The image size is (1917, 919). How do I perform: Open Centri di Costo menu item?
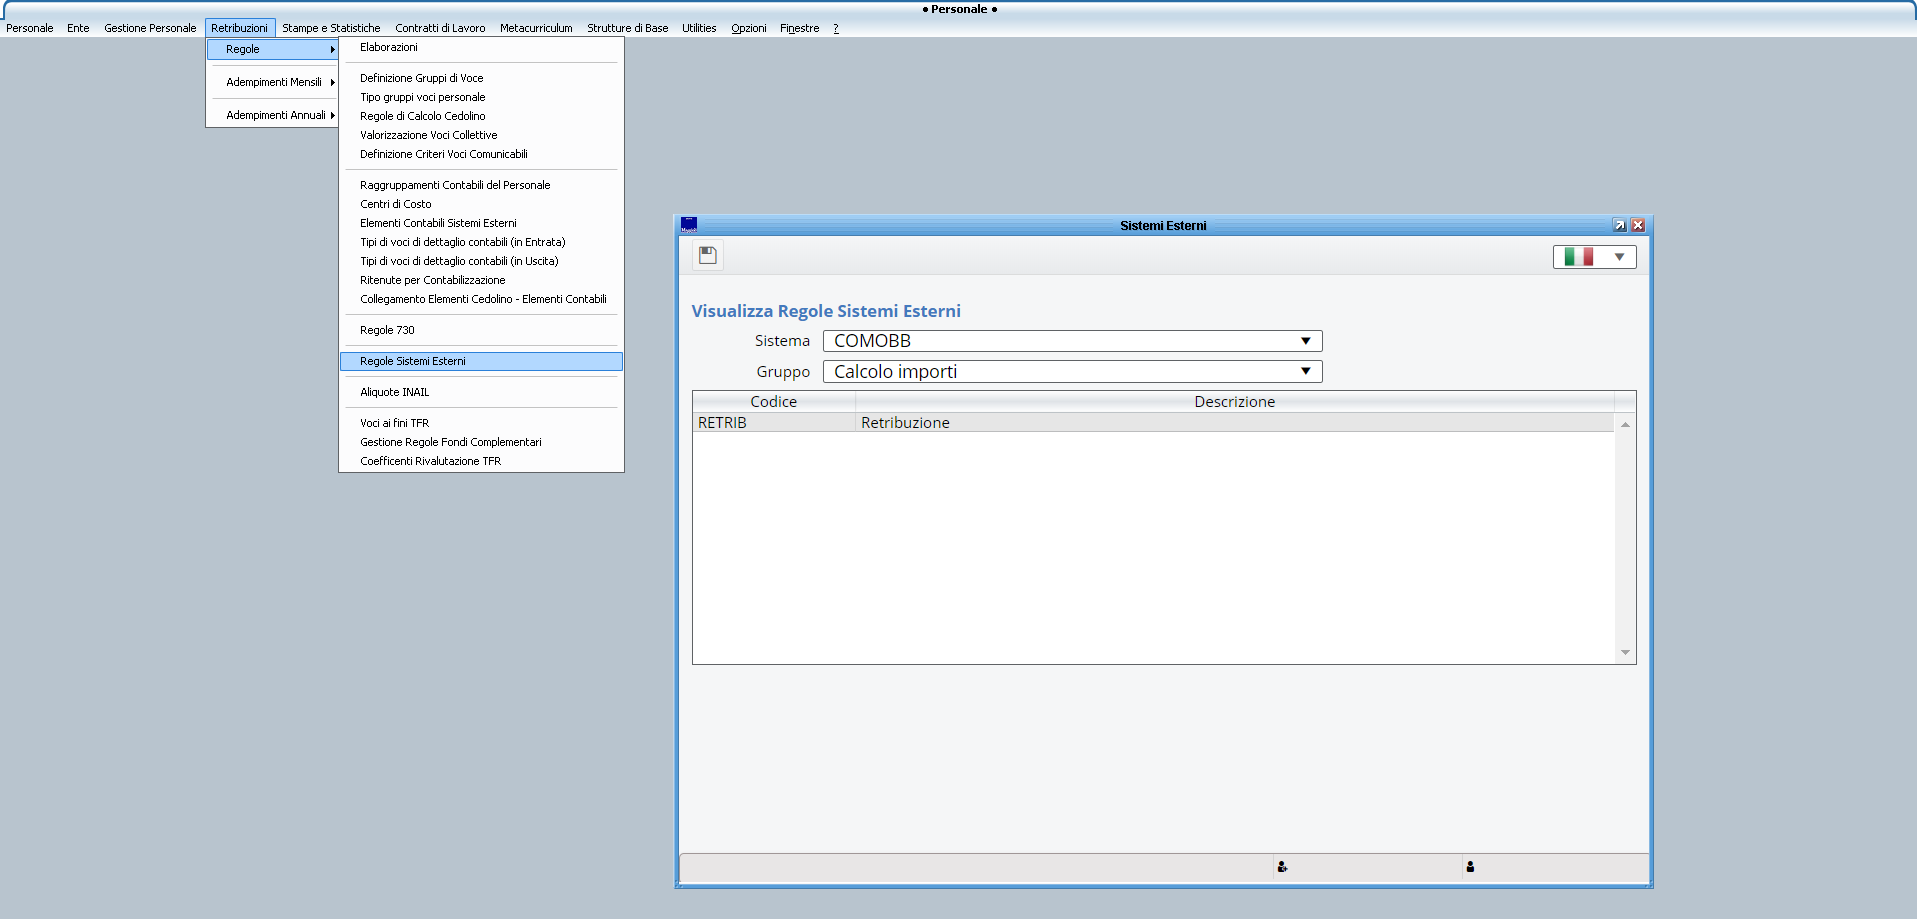click(x=395, y=204)
